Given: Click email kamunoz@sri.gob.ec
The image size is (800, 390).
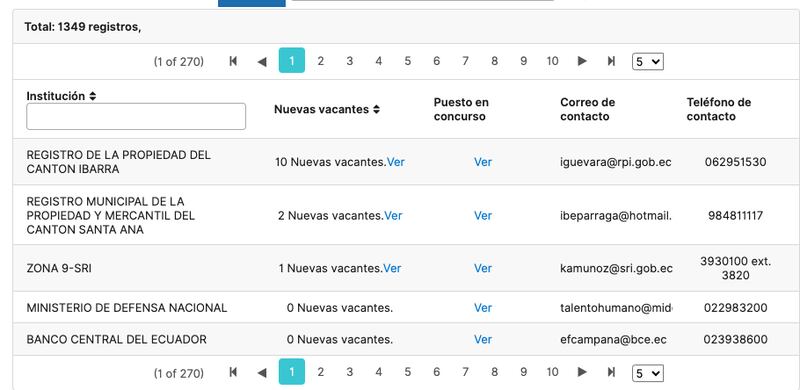Looking at the screenshot, I should click(x=616, y=269).
